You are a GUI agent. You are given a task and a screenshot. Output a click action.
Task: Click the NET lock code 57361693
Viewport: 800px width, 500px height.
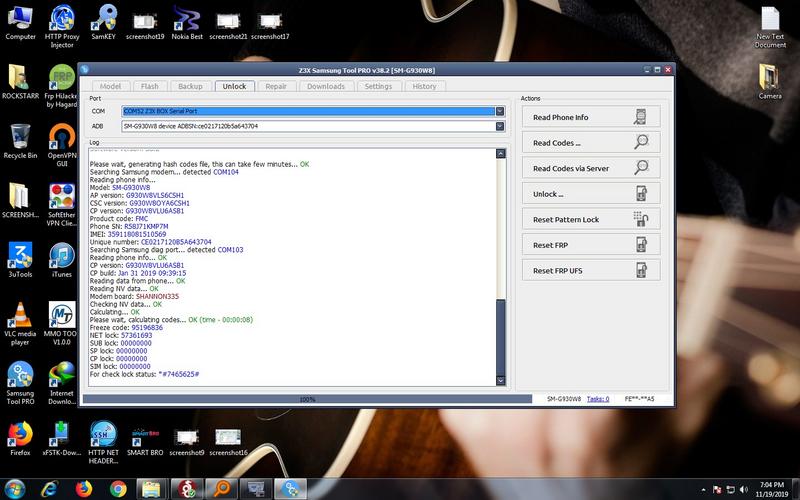pyautogui.click(x=136, y=335)
